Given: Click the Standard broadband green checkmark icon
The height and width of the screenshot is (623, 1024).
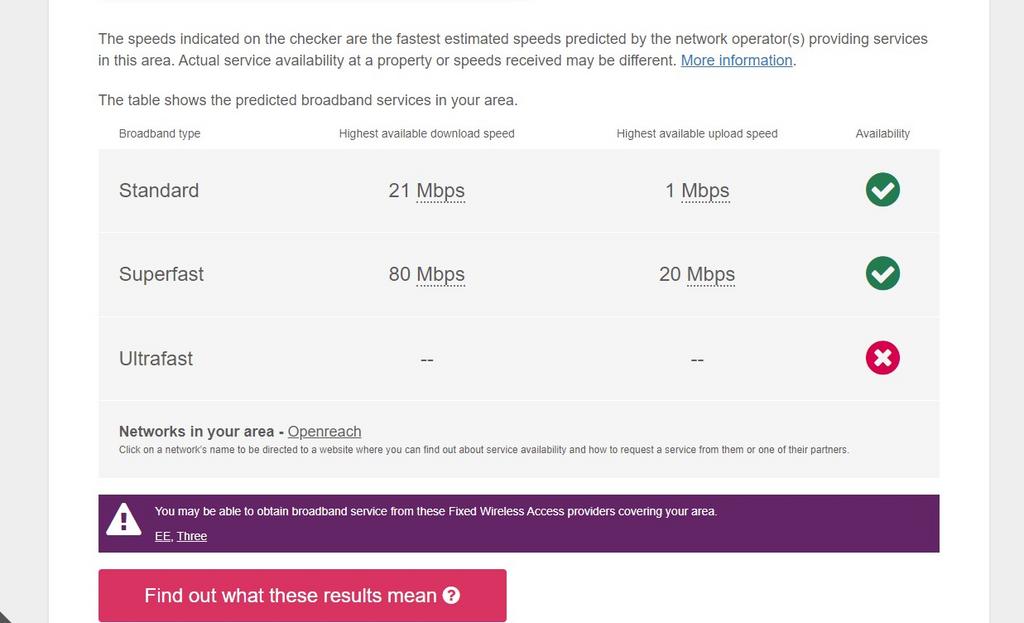Looking at the screenshot, I should coord(882,189).
